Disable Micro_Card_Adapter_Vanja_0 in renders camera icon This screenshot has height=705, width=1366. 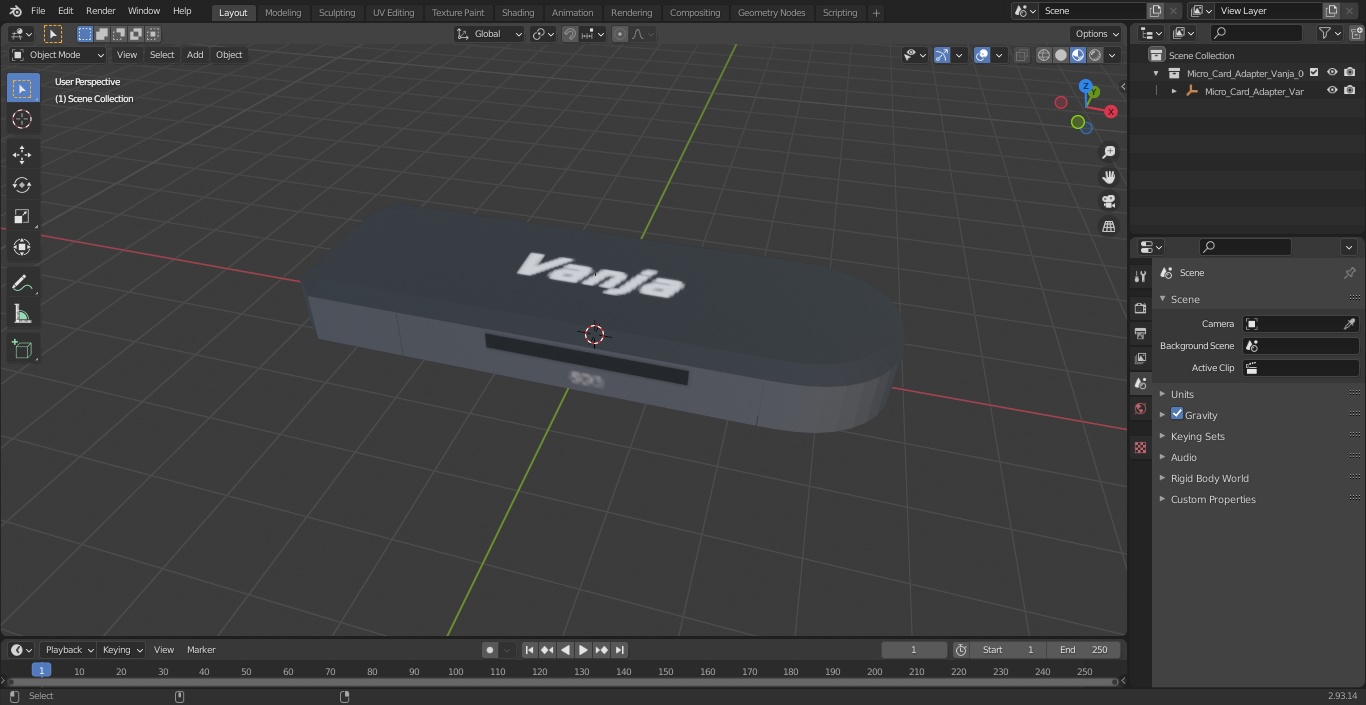(1349, 72)
